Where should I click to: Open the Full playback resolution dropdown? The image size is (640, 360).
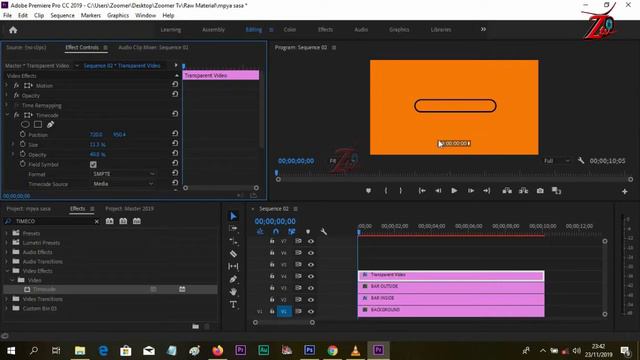(557, 161)
